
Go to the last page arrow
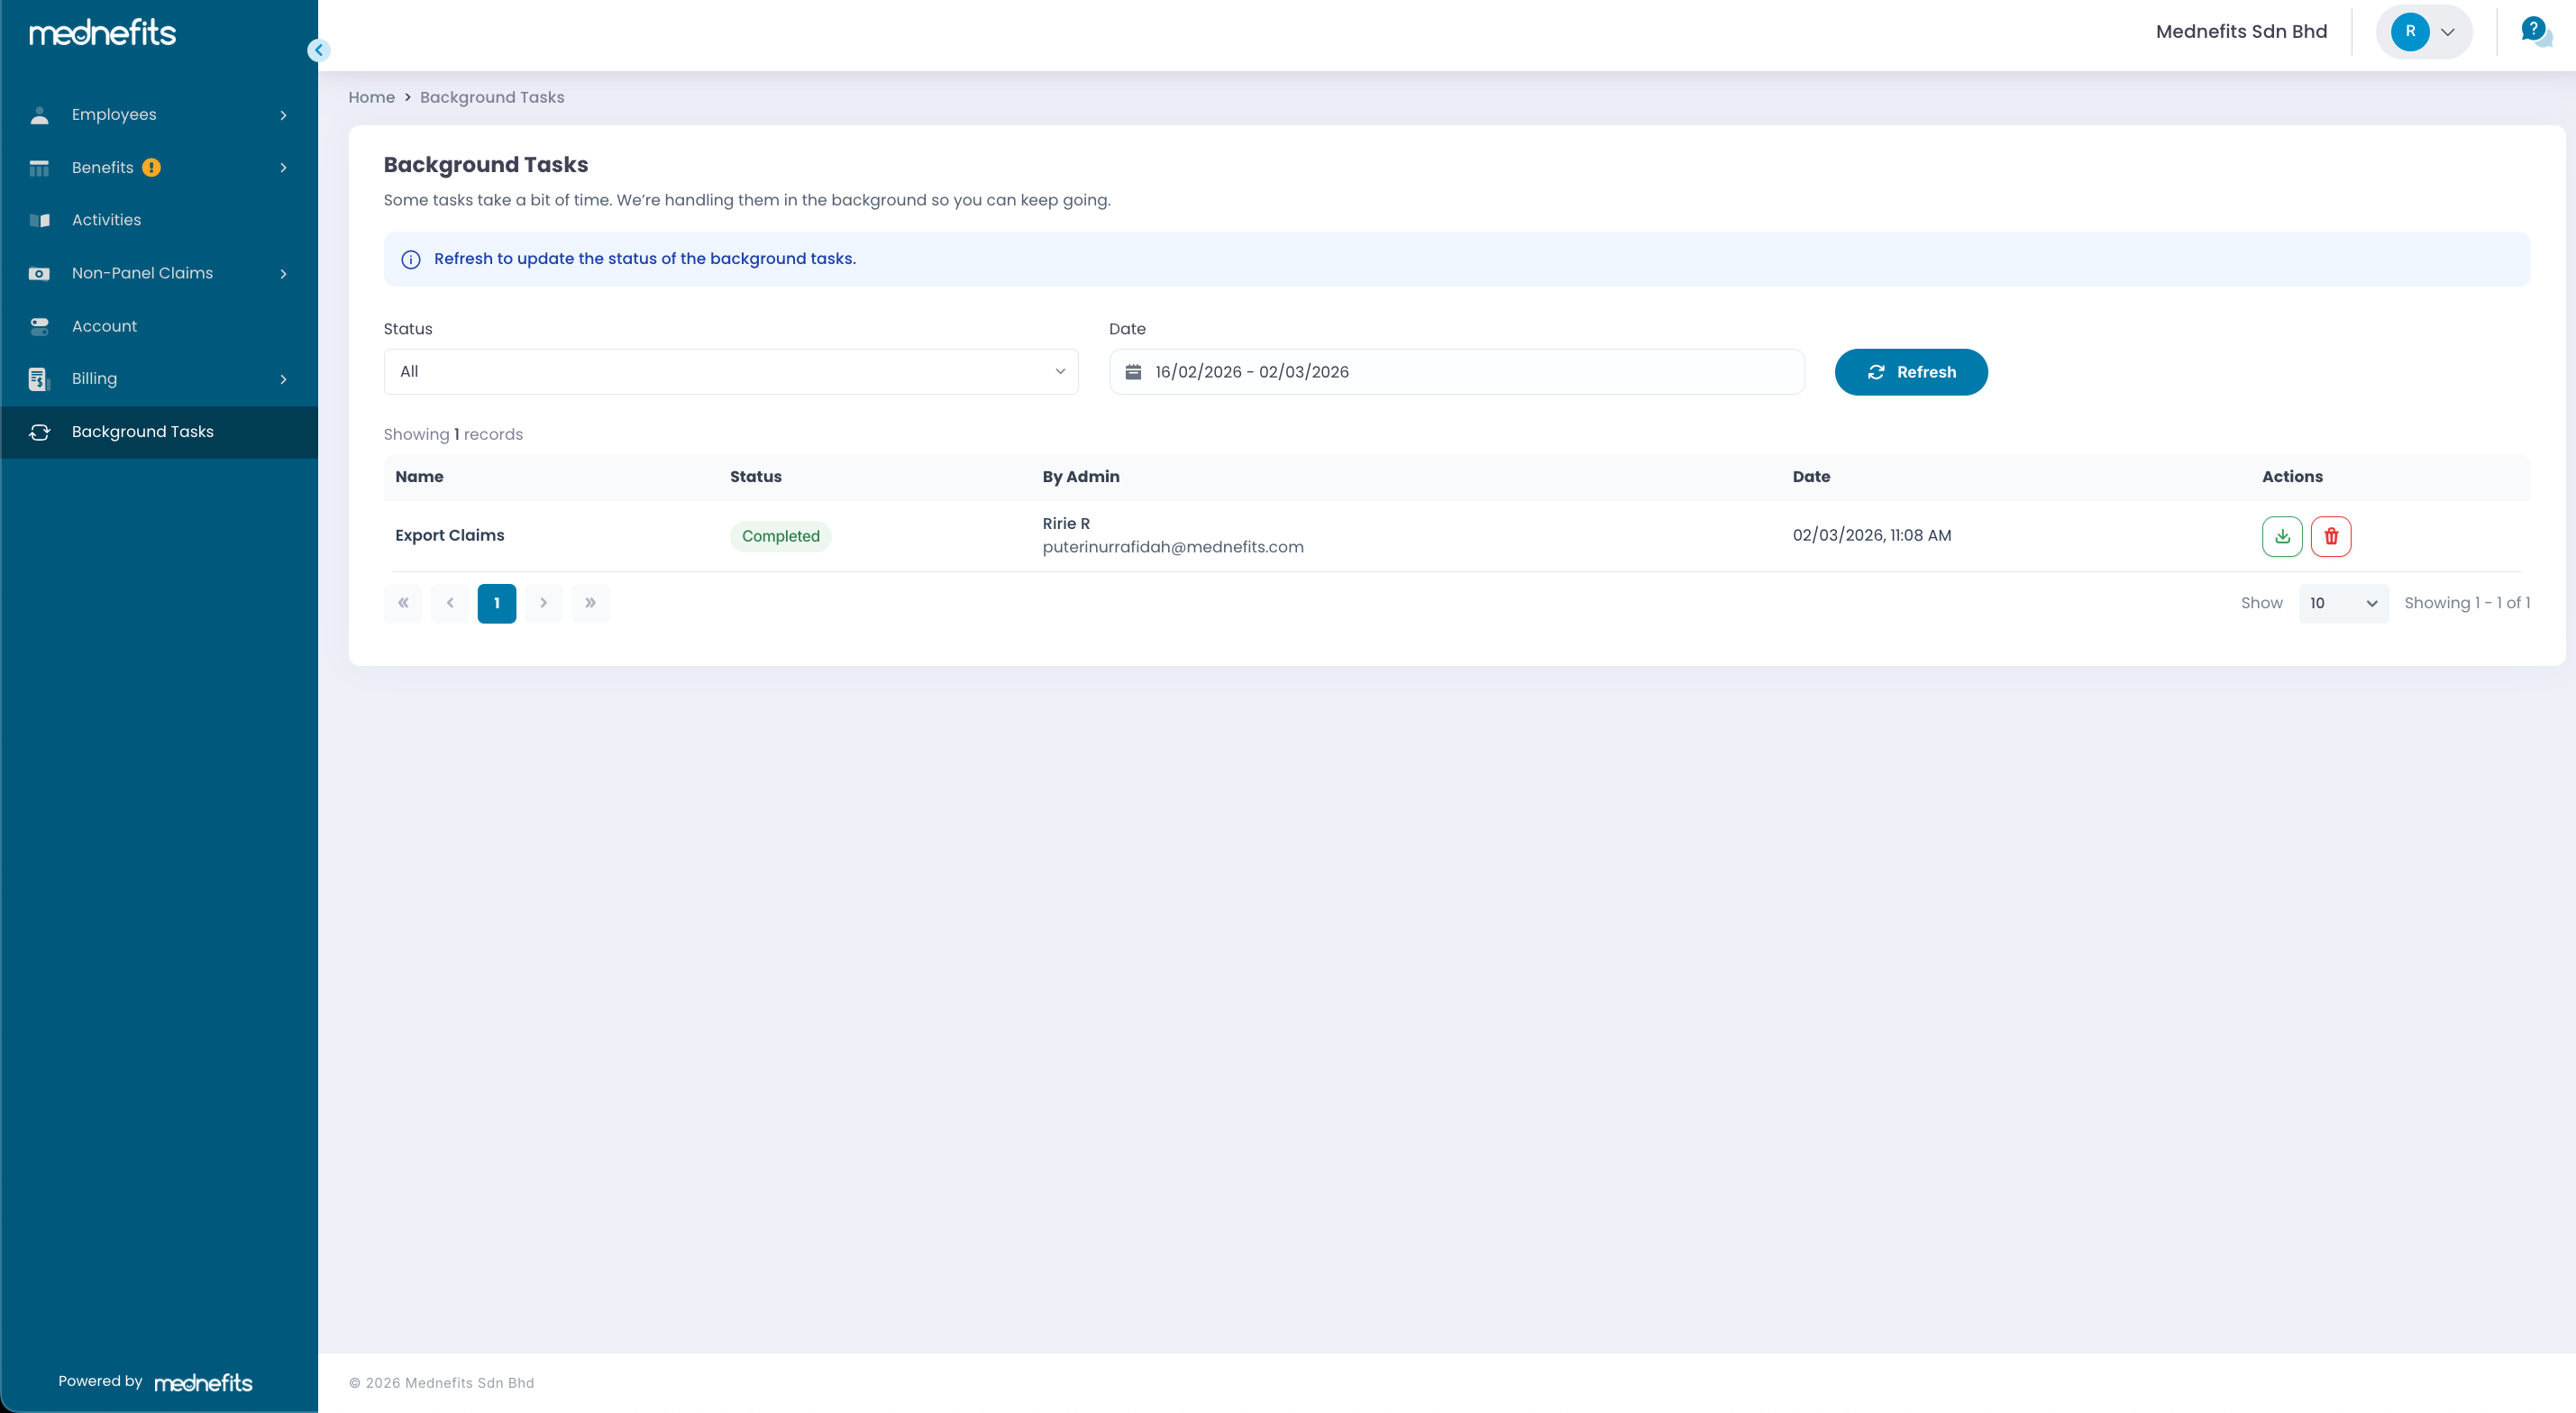pyautogui.click(x=590, y=603)
